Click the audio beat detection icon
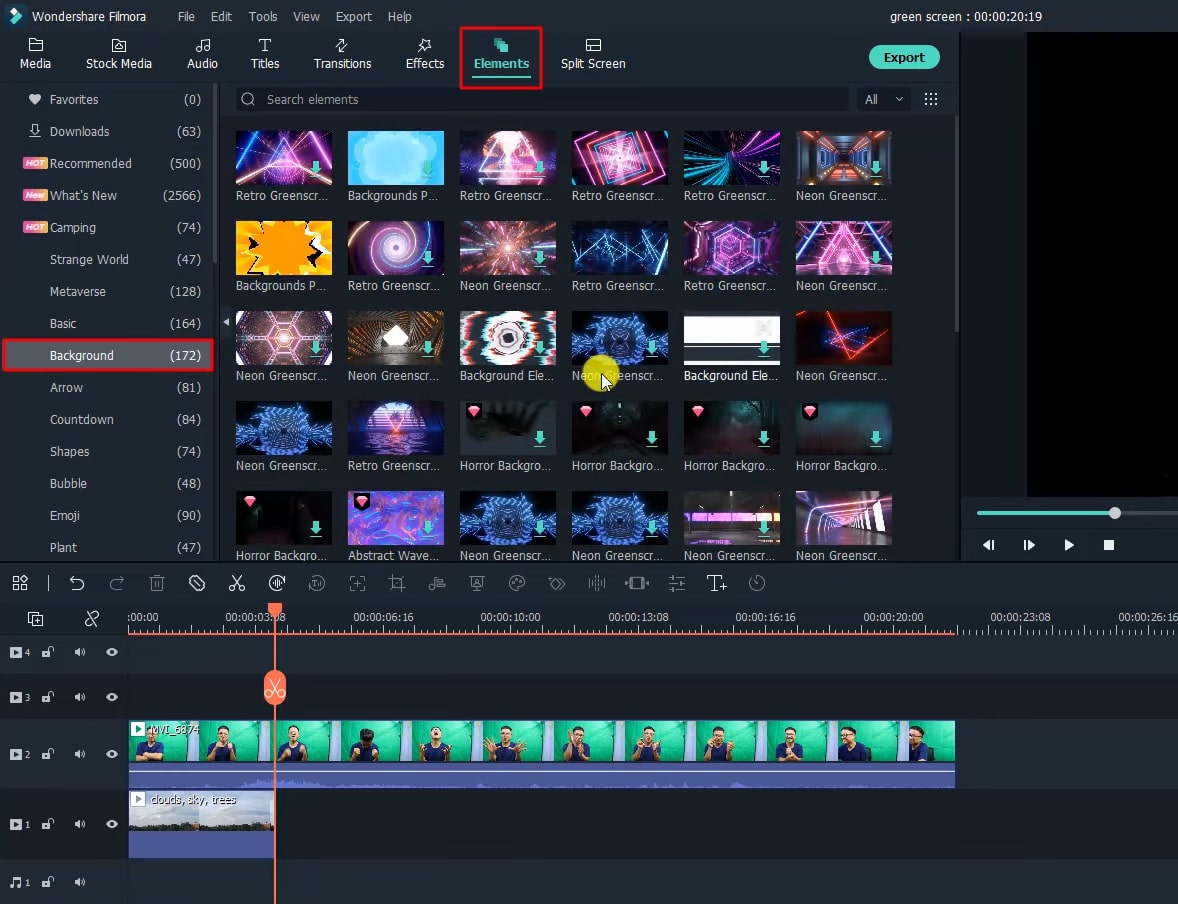1178x904 pixels. 276,583
